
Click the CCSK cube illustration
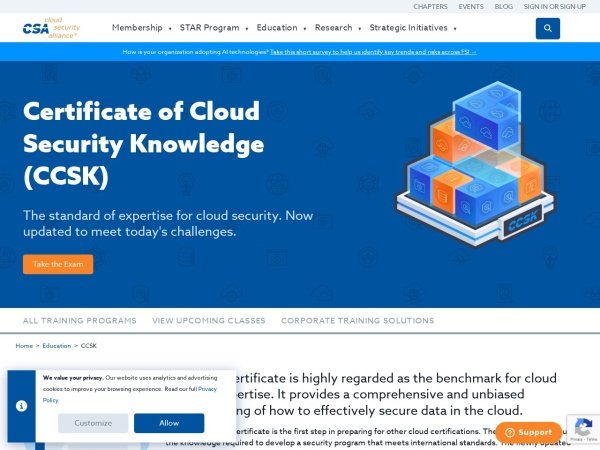click(x=475, y=164)
